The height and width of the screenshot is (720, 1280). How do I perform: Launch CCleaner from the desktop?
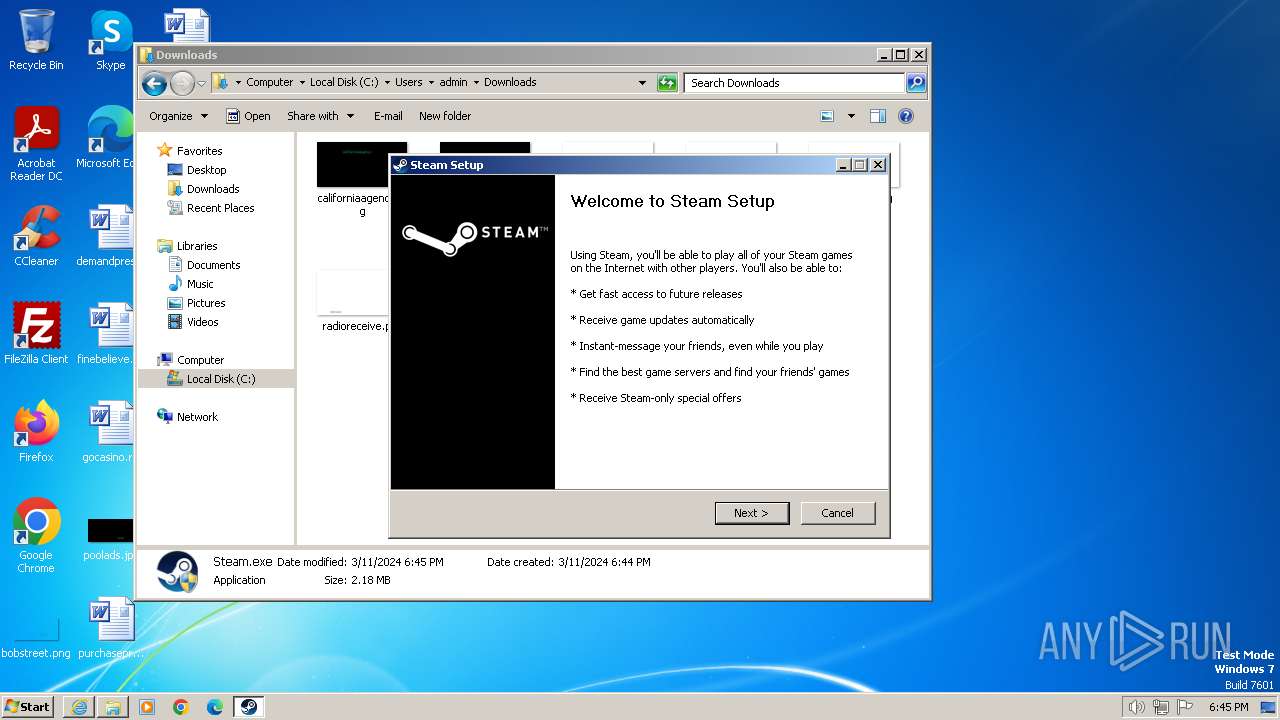[36, 236]
